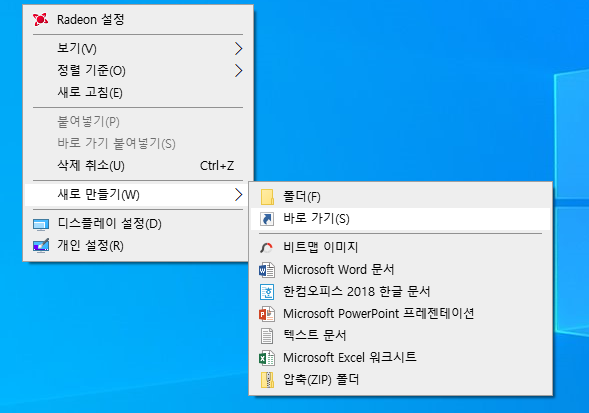Create a new Microsoft PowerPoint 프레젠테이션

400,314
